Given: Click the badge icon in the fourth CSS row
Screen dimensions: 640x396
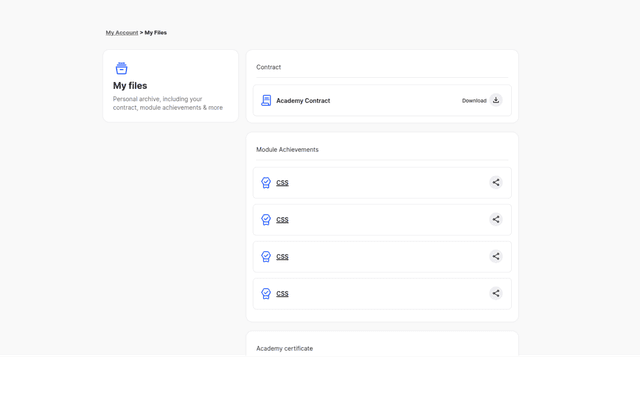Looking at the screenshot, I should (266, 294).
